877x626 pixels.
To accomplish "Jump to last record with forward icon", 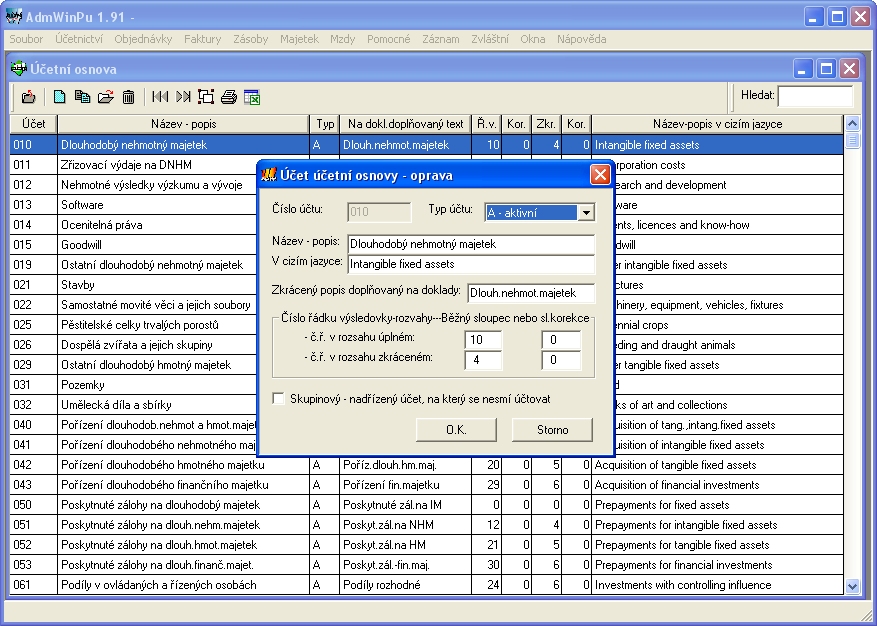I will [183, 97].
